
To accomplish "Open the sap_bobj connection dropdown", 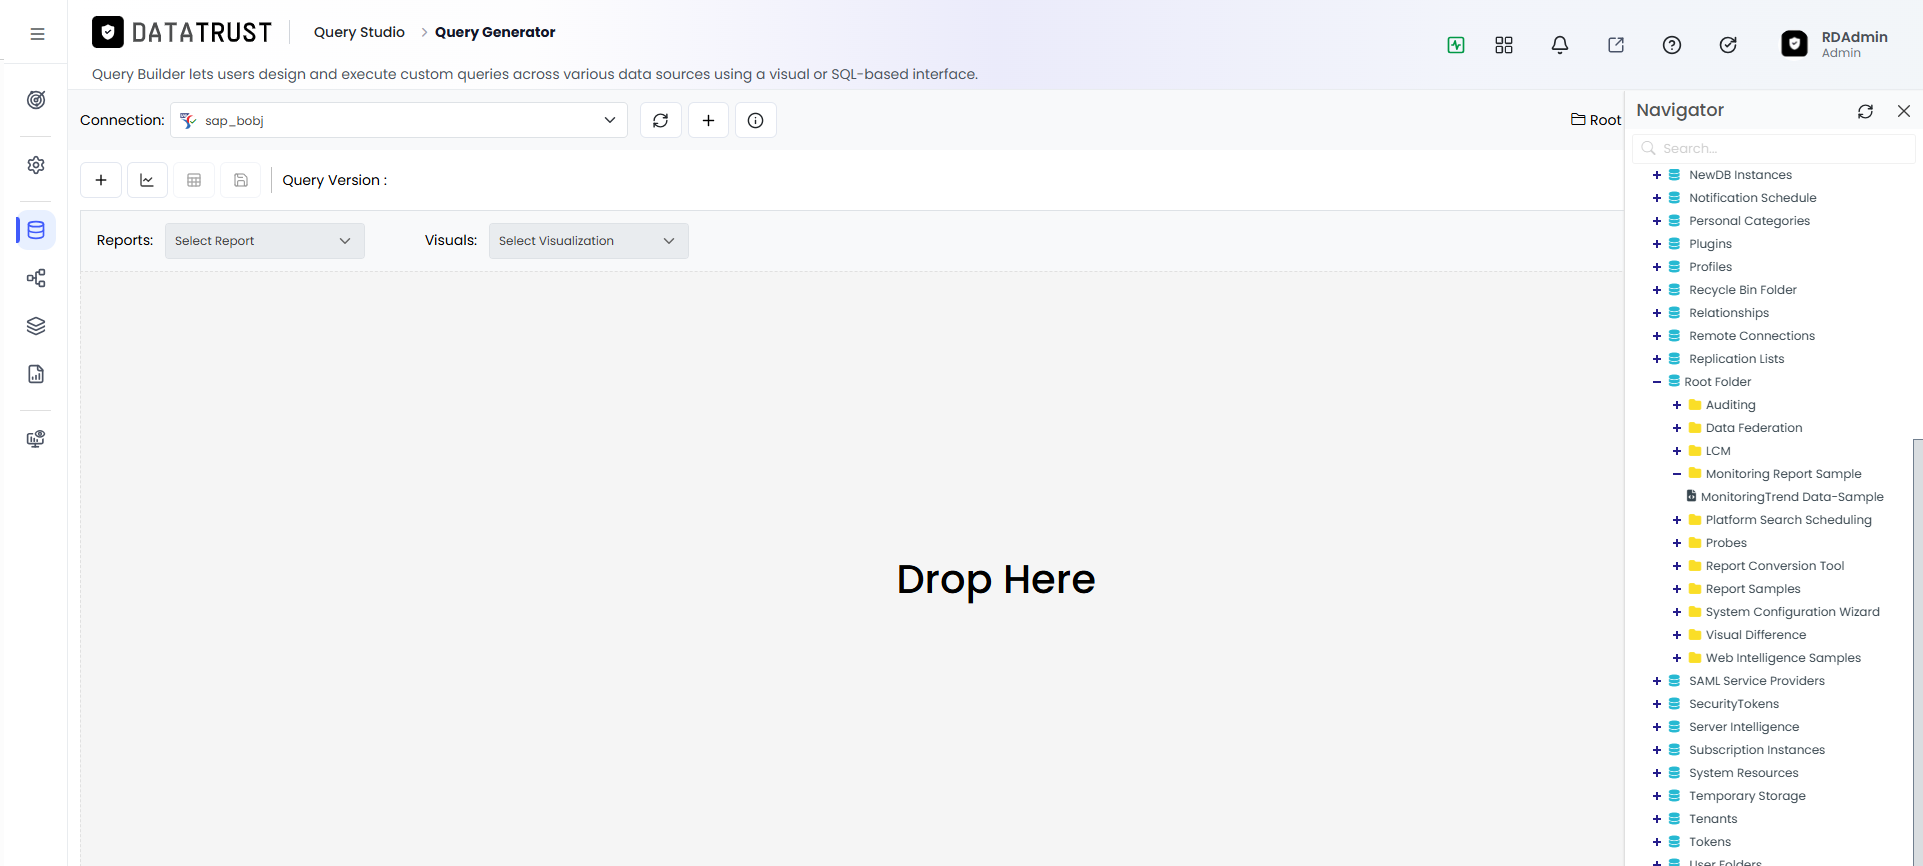I will [399, 120].
